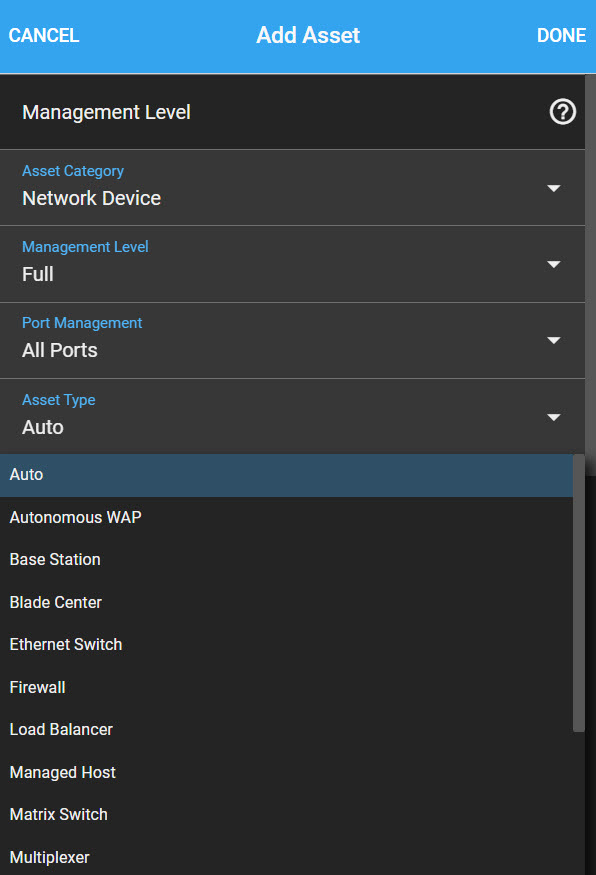The image size is (596, 875).
Task: Click the Port Management dropdown arrow
Action: (x=554, y=340)
